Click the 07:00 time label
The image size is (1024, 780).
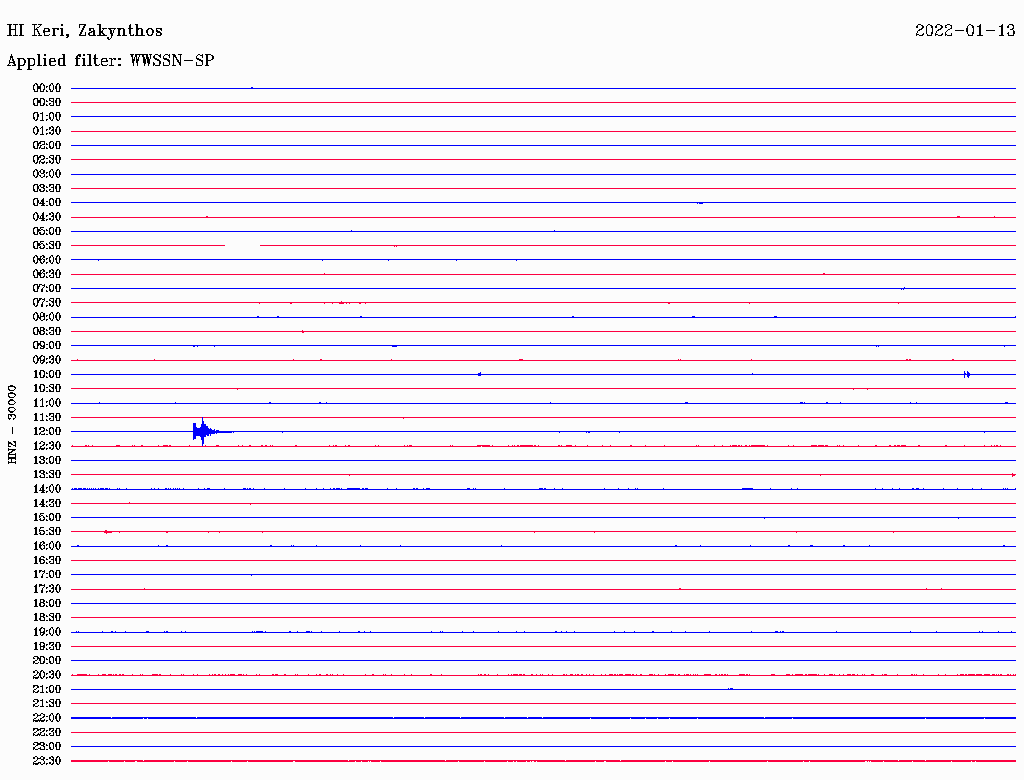pos(47,288)
